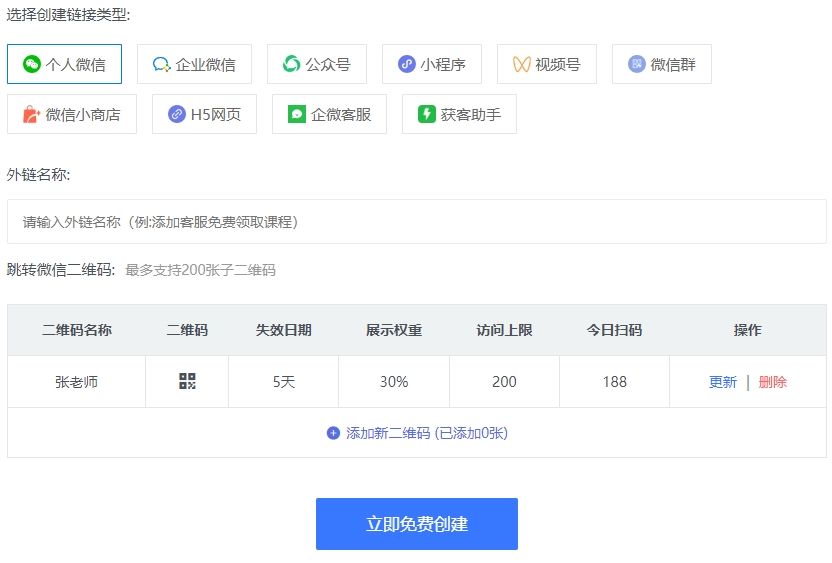Focus the 外链名称 input field
This screenshot has height=563, width=832.
(417, 222)
